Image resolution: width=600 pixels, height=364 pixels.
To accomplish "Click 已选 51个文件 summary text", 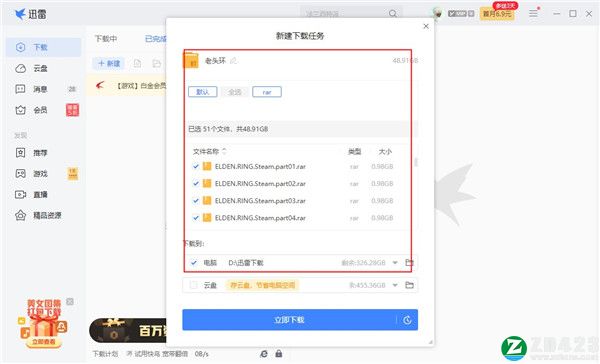I will [228, 129].
